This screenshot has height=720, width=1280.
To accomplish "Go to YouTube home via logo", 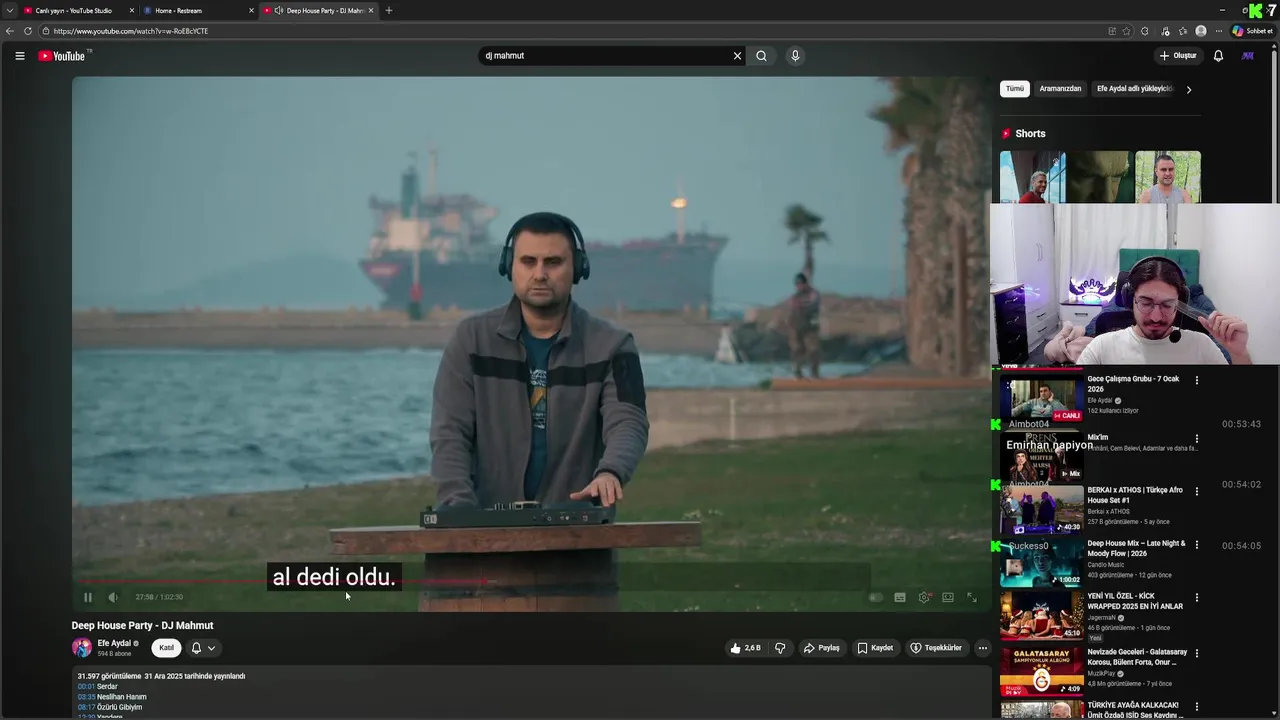I will (x=62, y=56).
